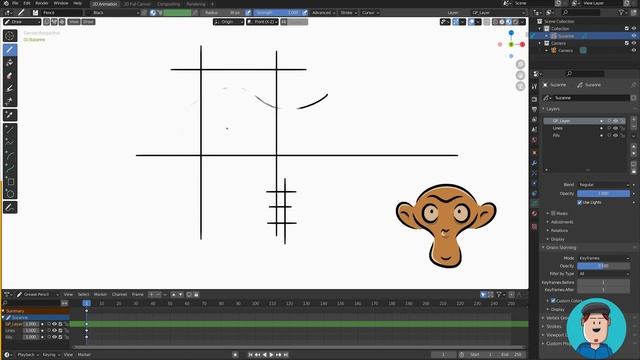Open the Draw mode dropdown
Screen dimensions: 640x360
point(22,22)
